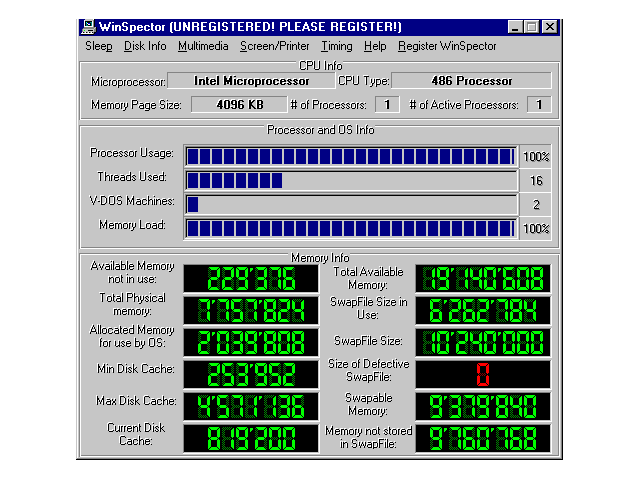Maximize the WinSpector window

coord(531,27)
